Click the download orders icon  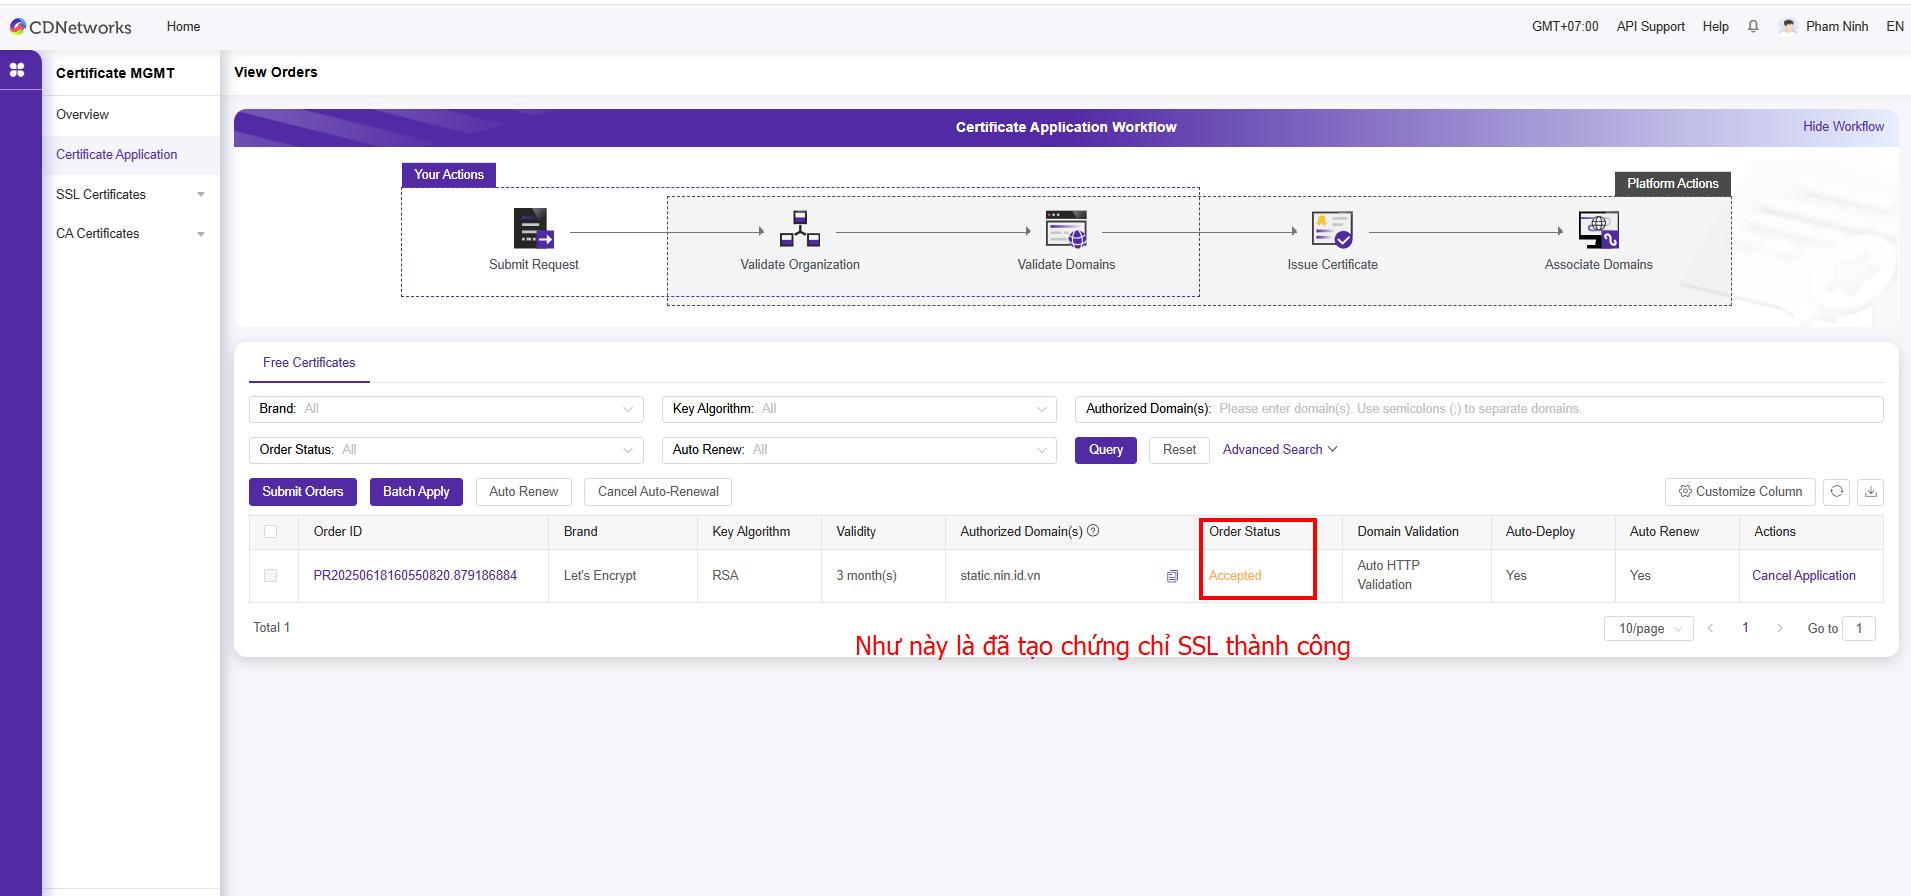coord(1870,491)
